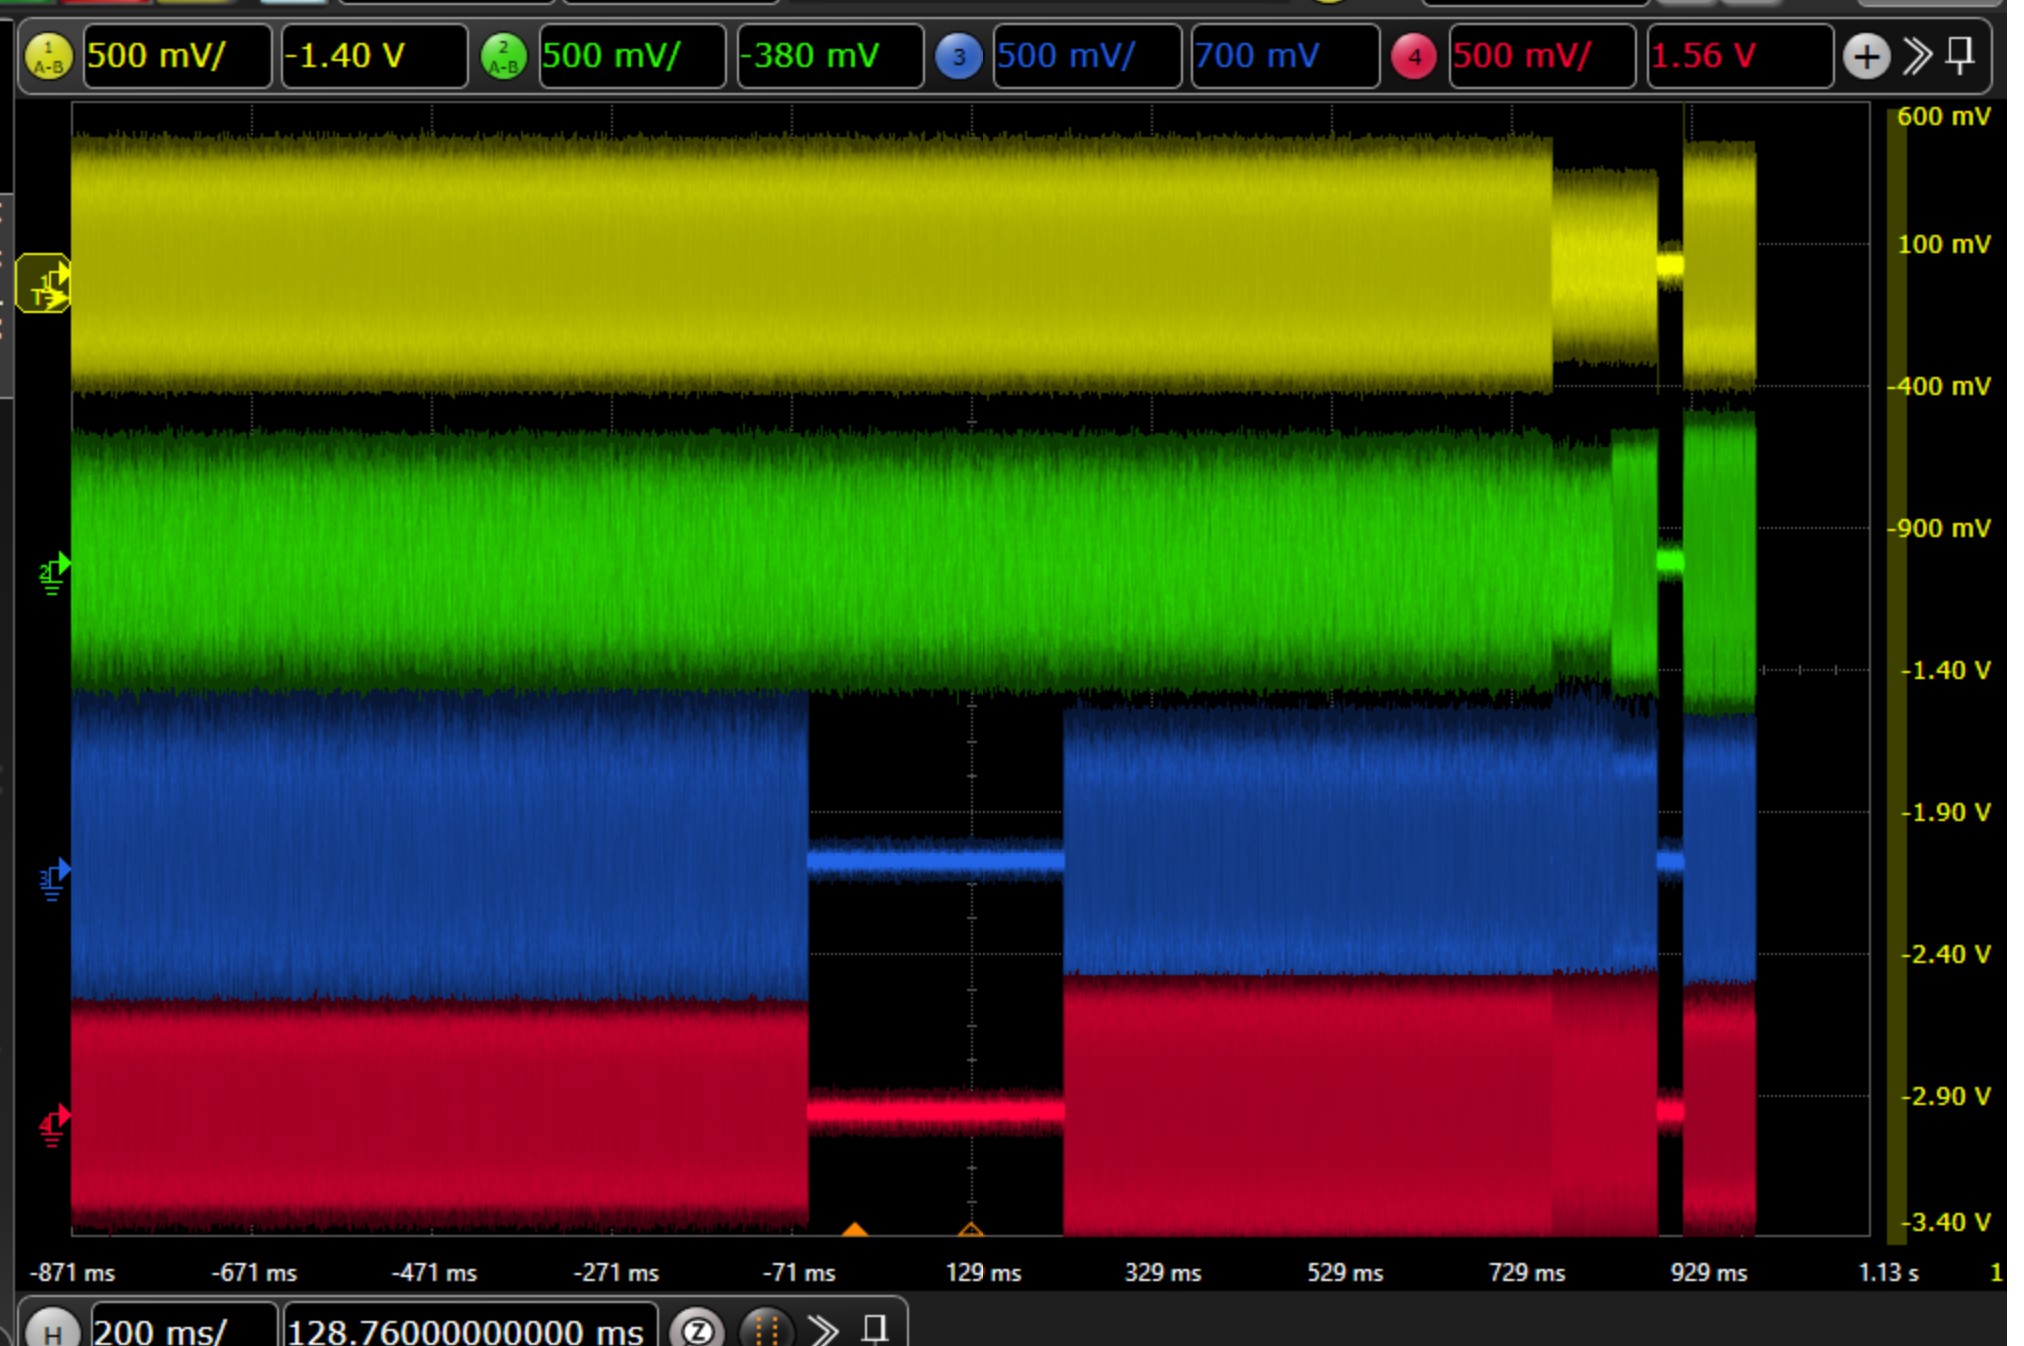Select hollow orange time reference marker

[970, 1229]
